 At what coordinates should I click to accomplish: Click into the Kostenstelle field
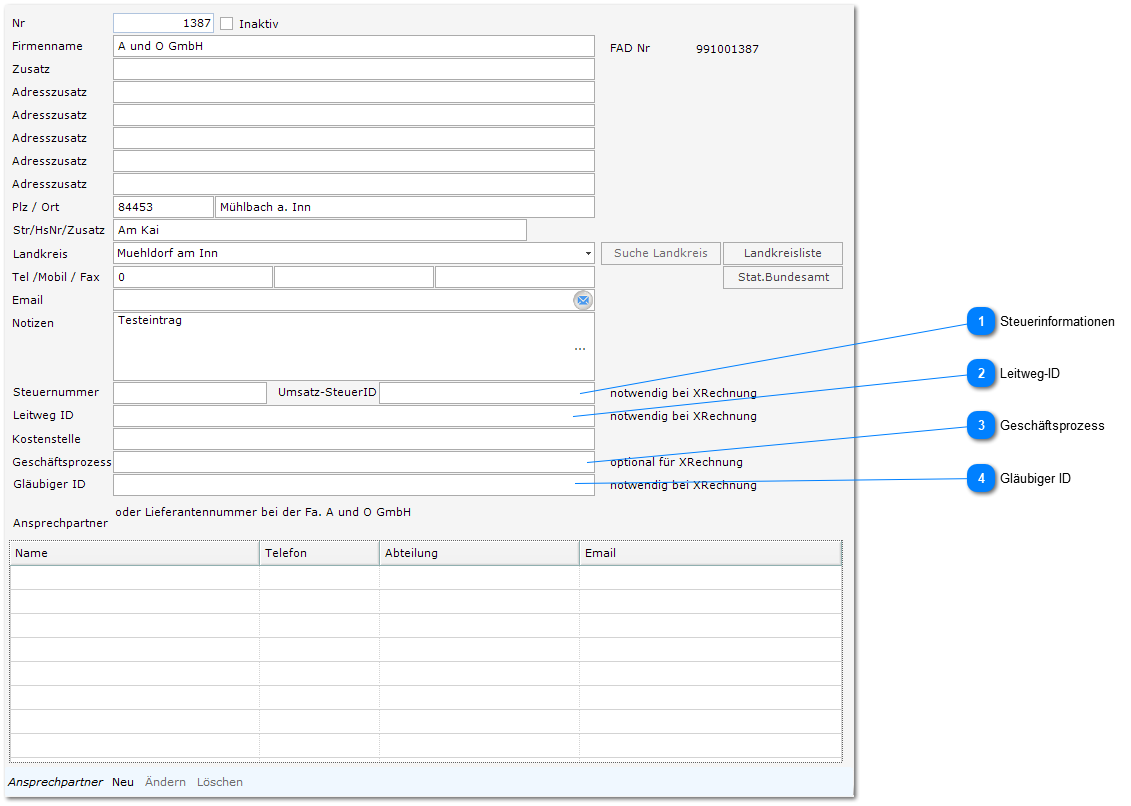[353, 438]
